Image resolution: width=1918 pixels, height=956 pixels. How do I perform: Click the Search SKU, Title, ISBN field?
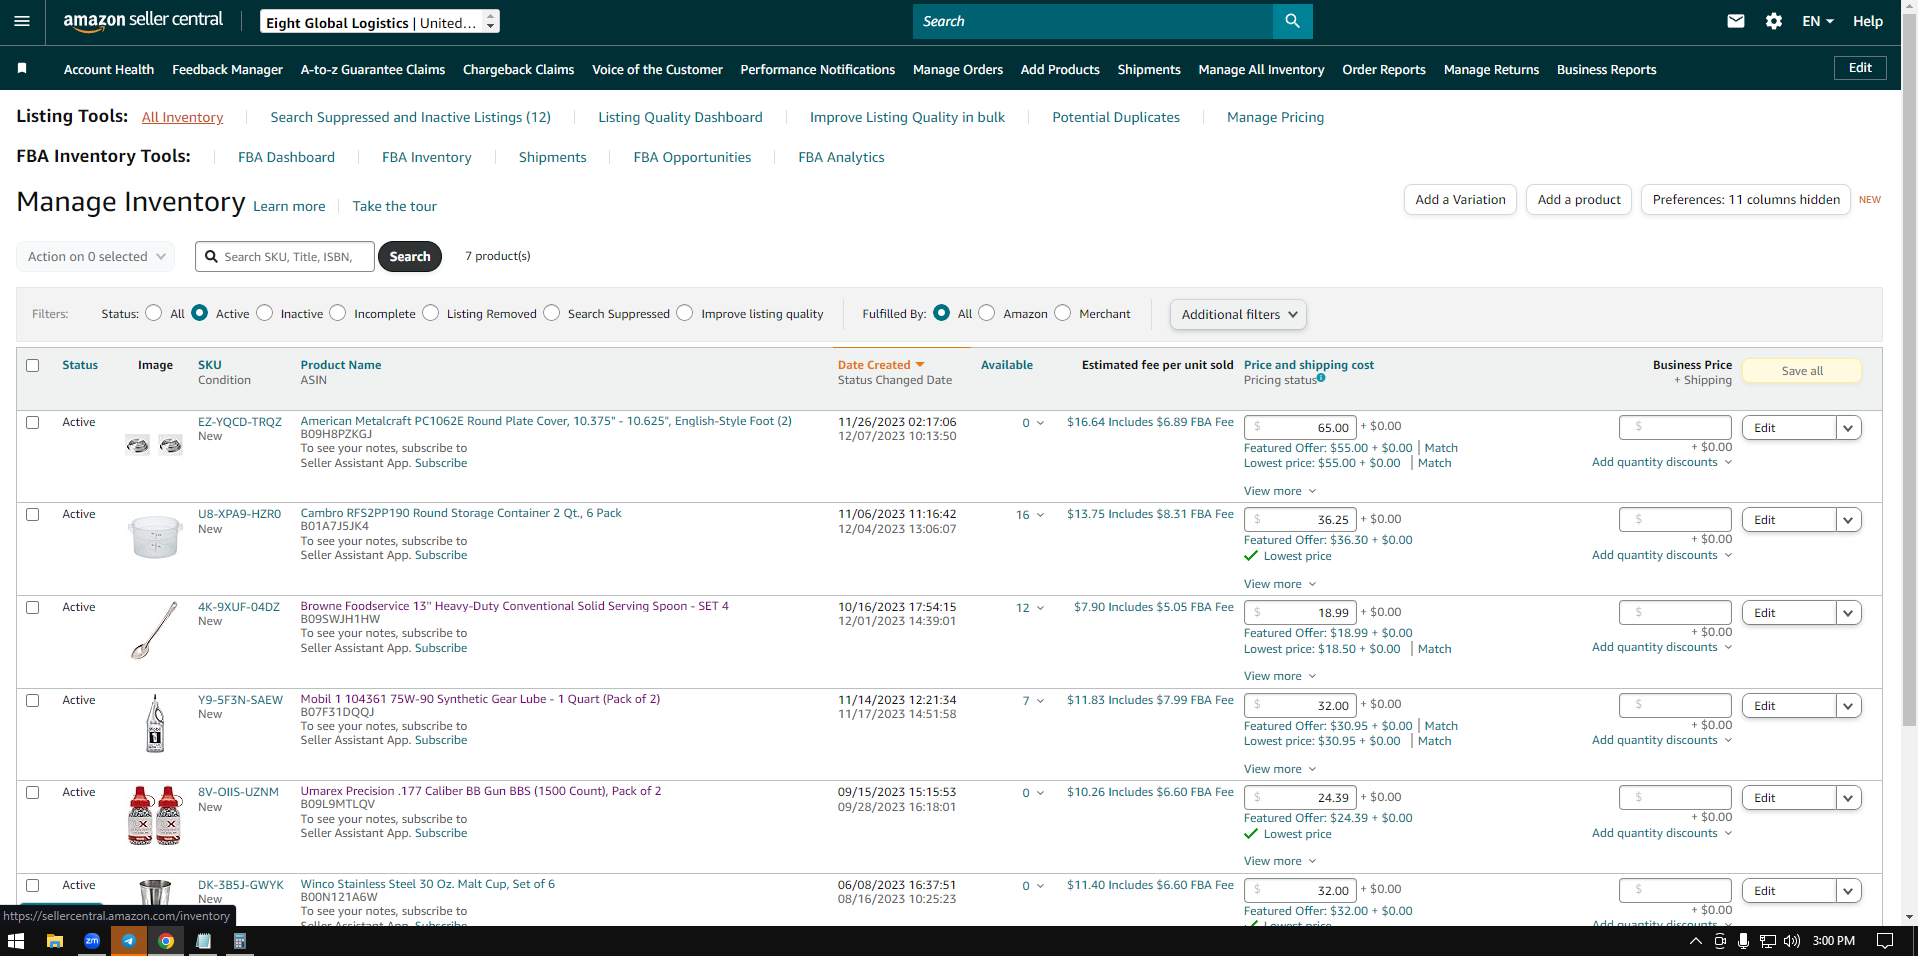285,257
